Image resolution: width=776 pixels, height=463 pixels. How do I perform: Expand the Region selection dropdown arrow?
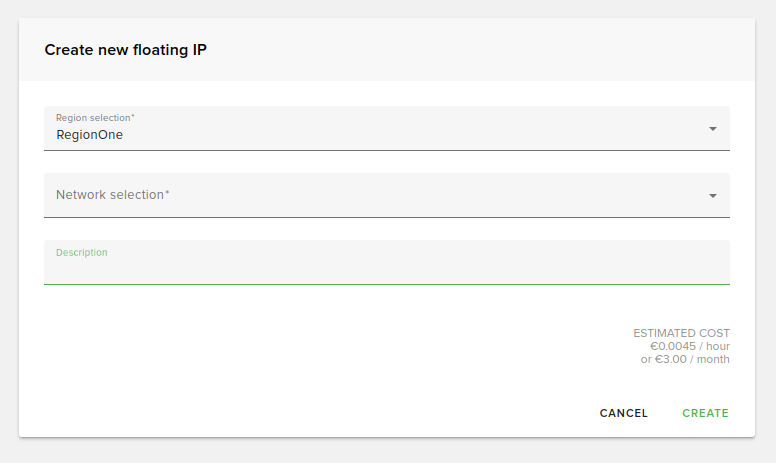click(713, 129)
